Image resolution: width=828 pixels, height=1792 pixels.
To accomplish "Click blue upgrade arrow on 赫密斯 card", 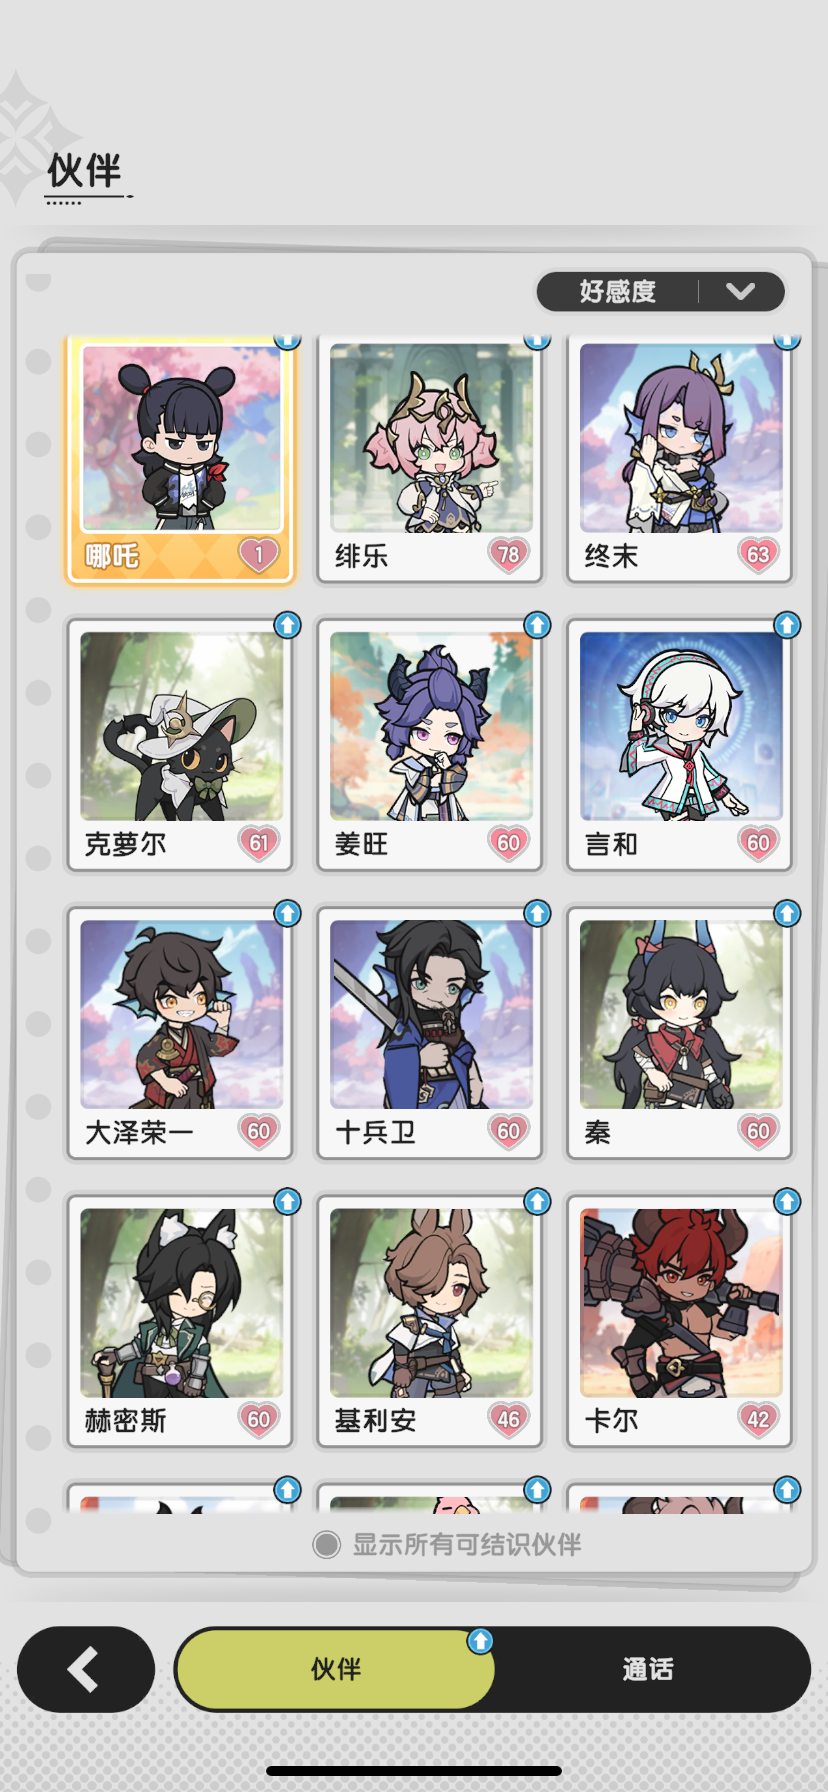I will click(288, 1201).
